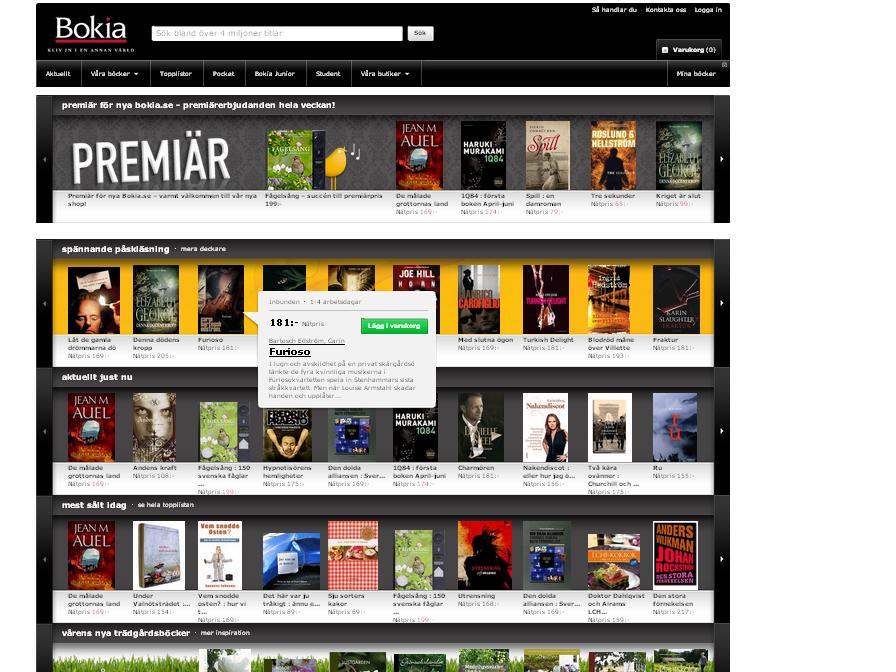Click left arrow of spännande påskläsning row

coord(44,304)
